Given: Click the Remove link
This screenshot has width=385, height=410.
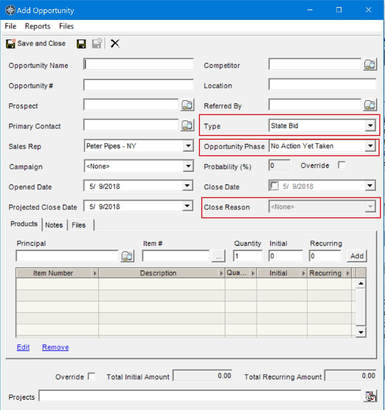Looking at the screenshot, I should (55, 347).
